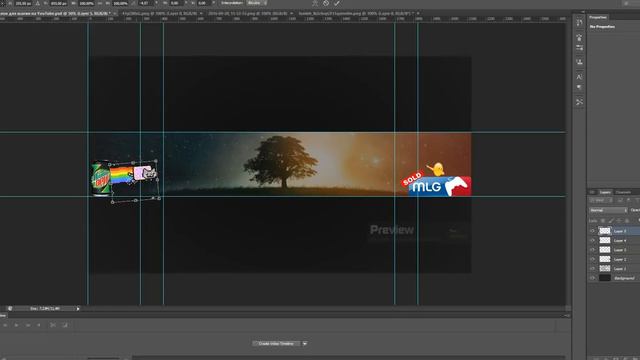
Task: Open the Tool Presets crossed-tools icon in the dock
Action: pos(579,102)
